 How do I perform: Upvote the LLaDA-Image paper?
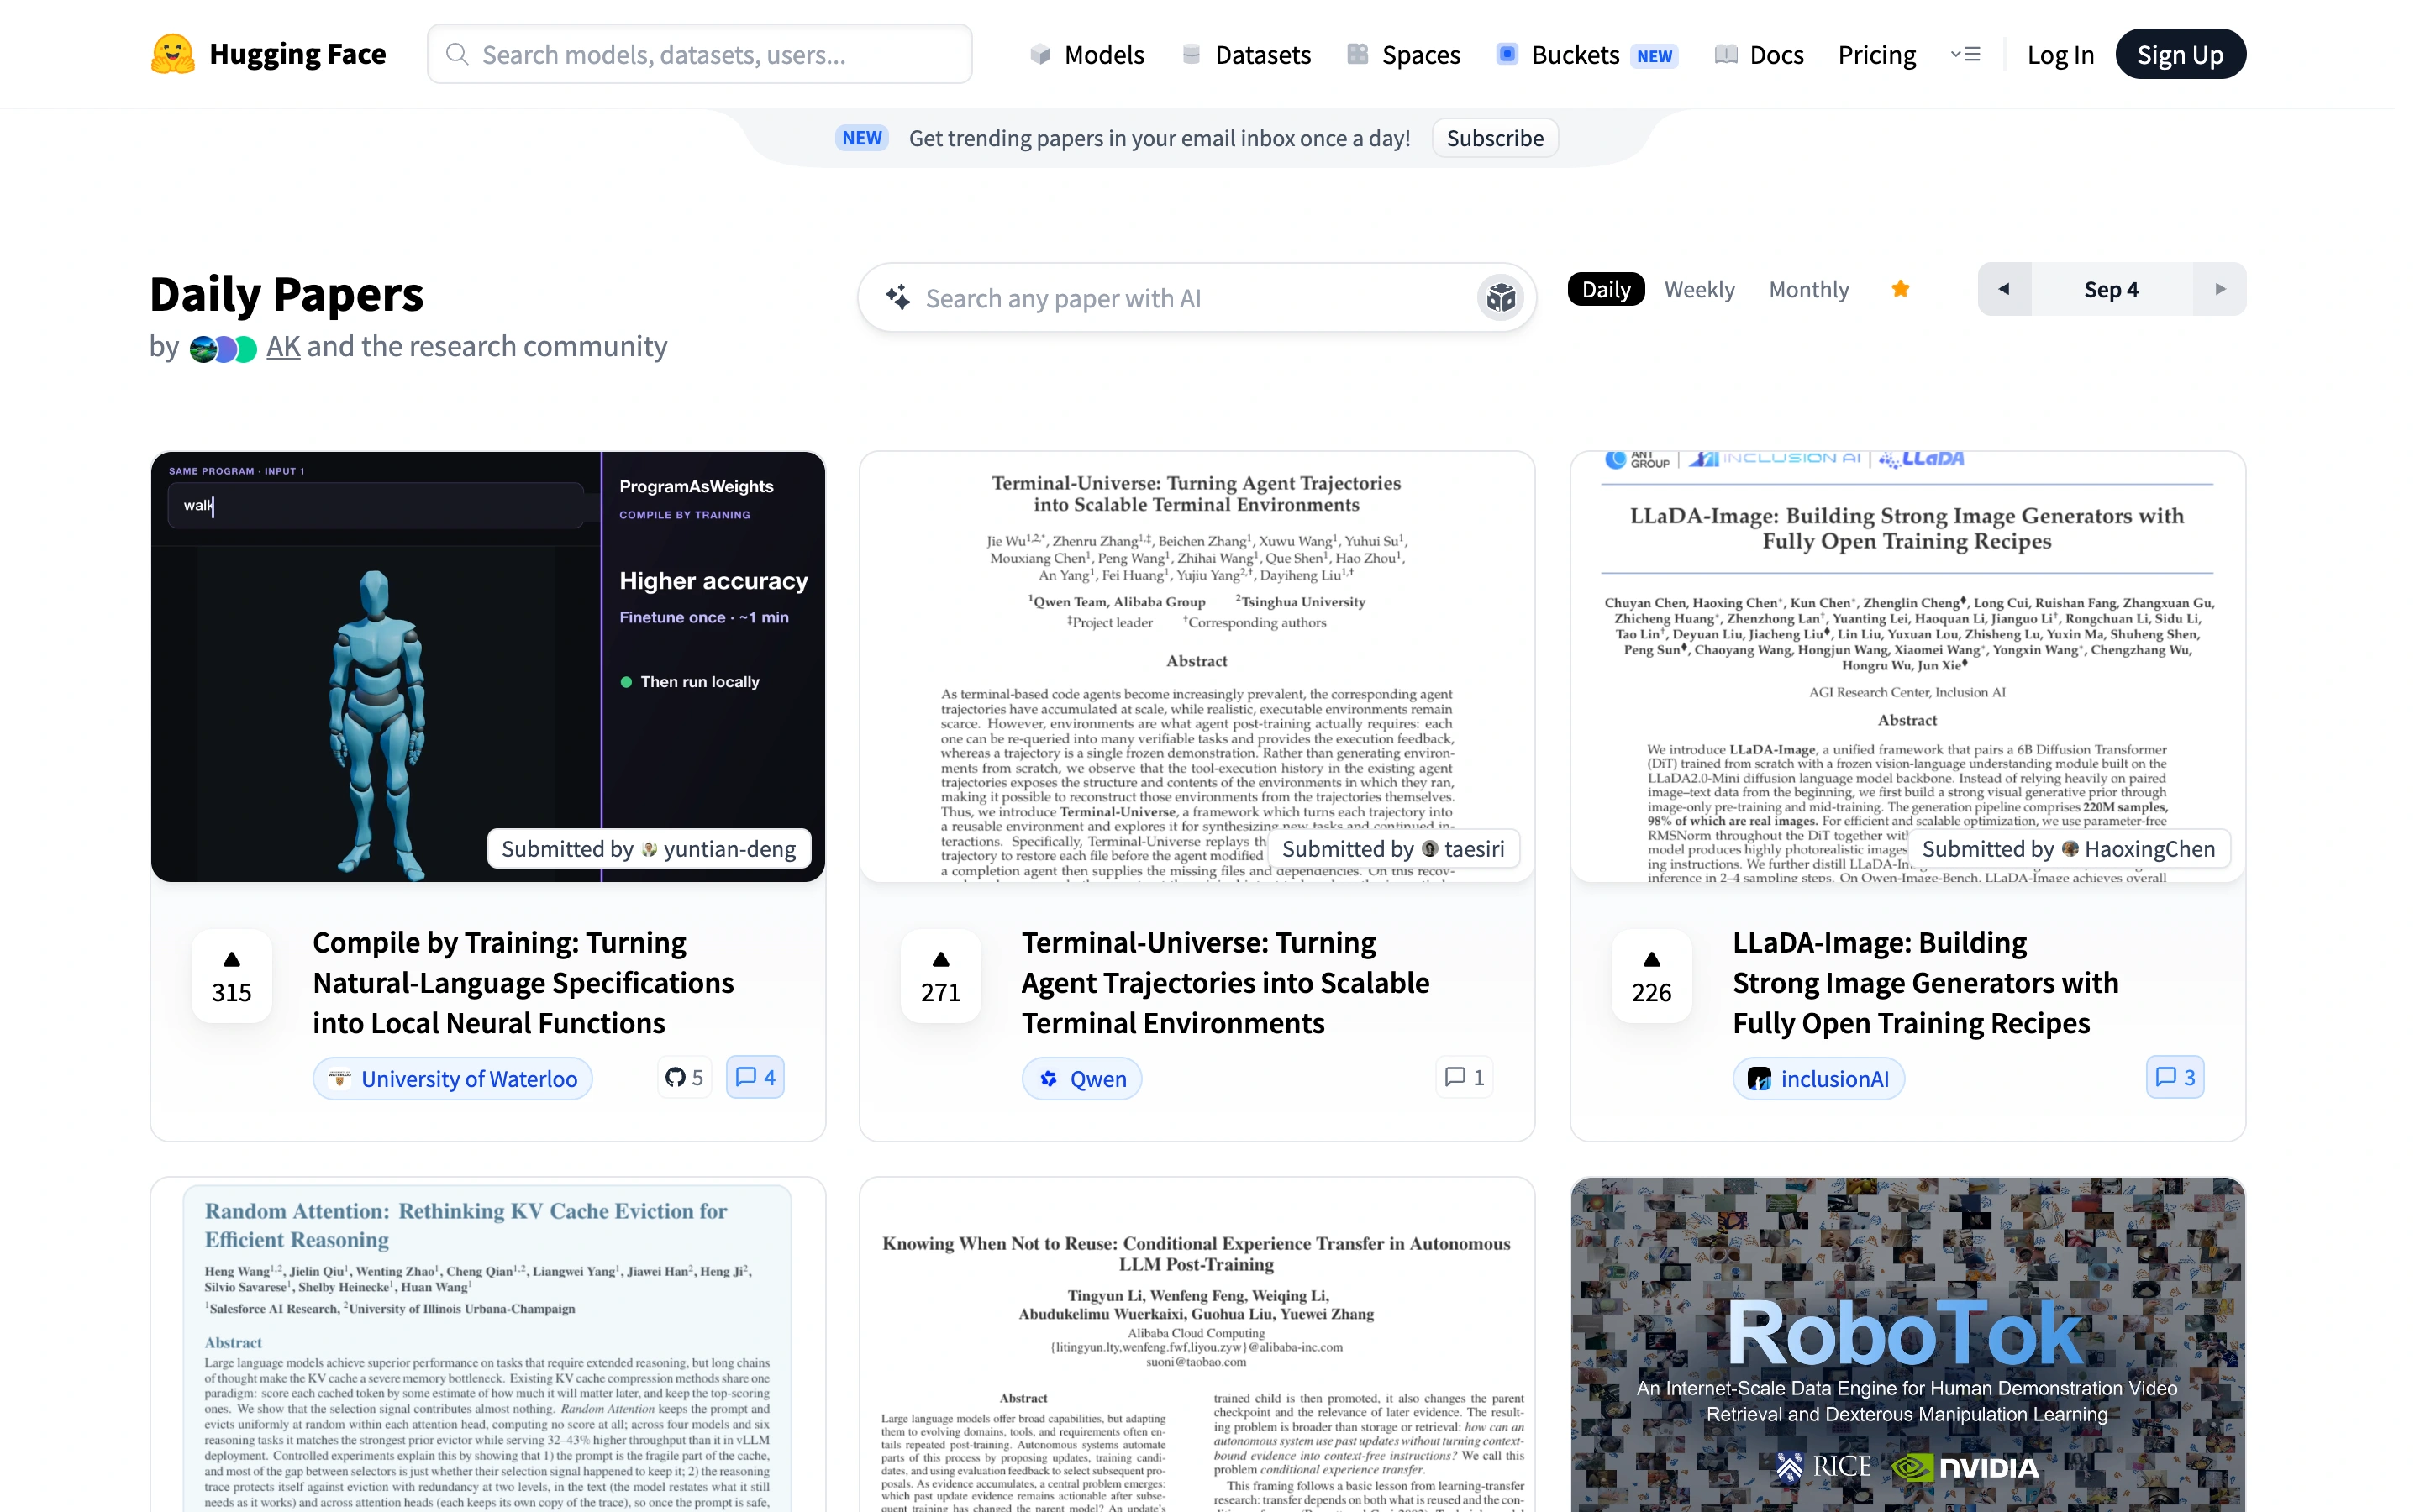(1651, 976)
